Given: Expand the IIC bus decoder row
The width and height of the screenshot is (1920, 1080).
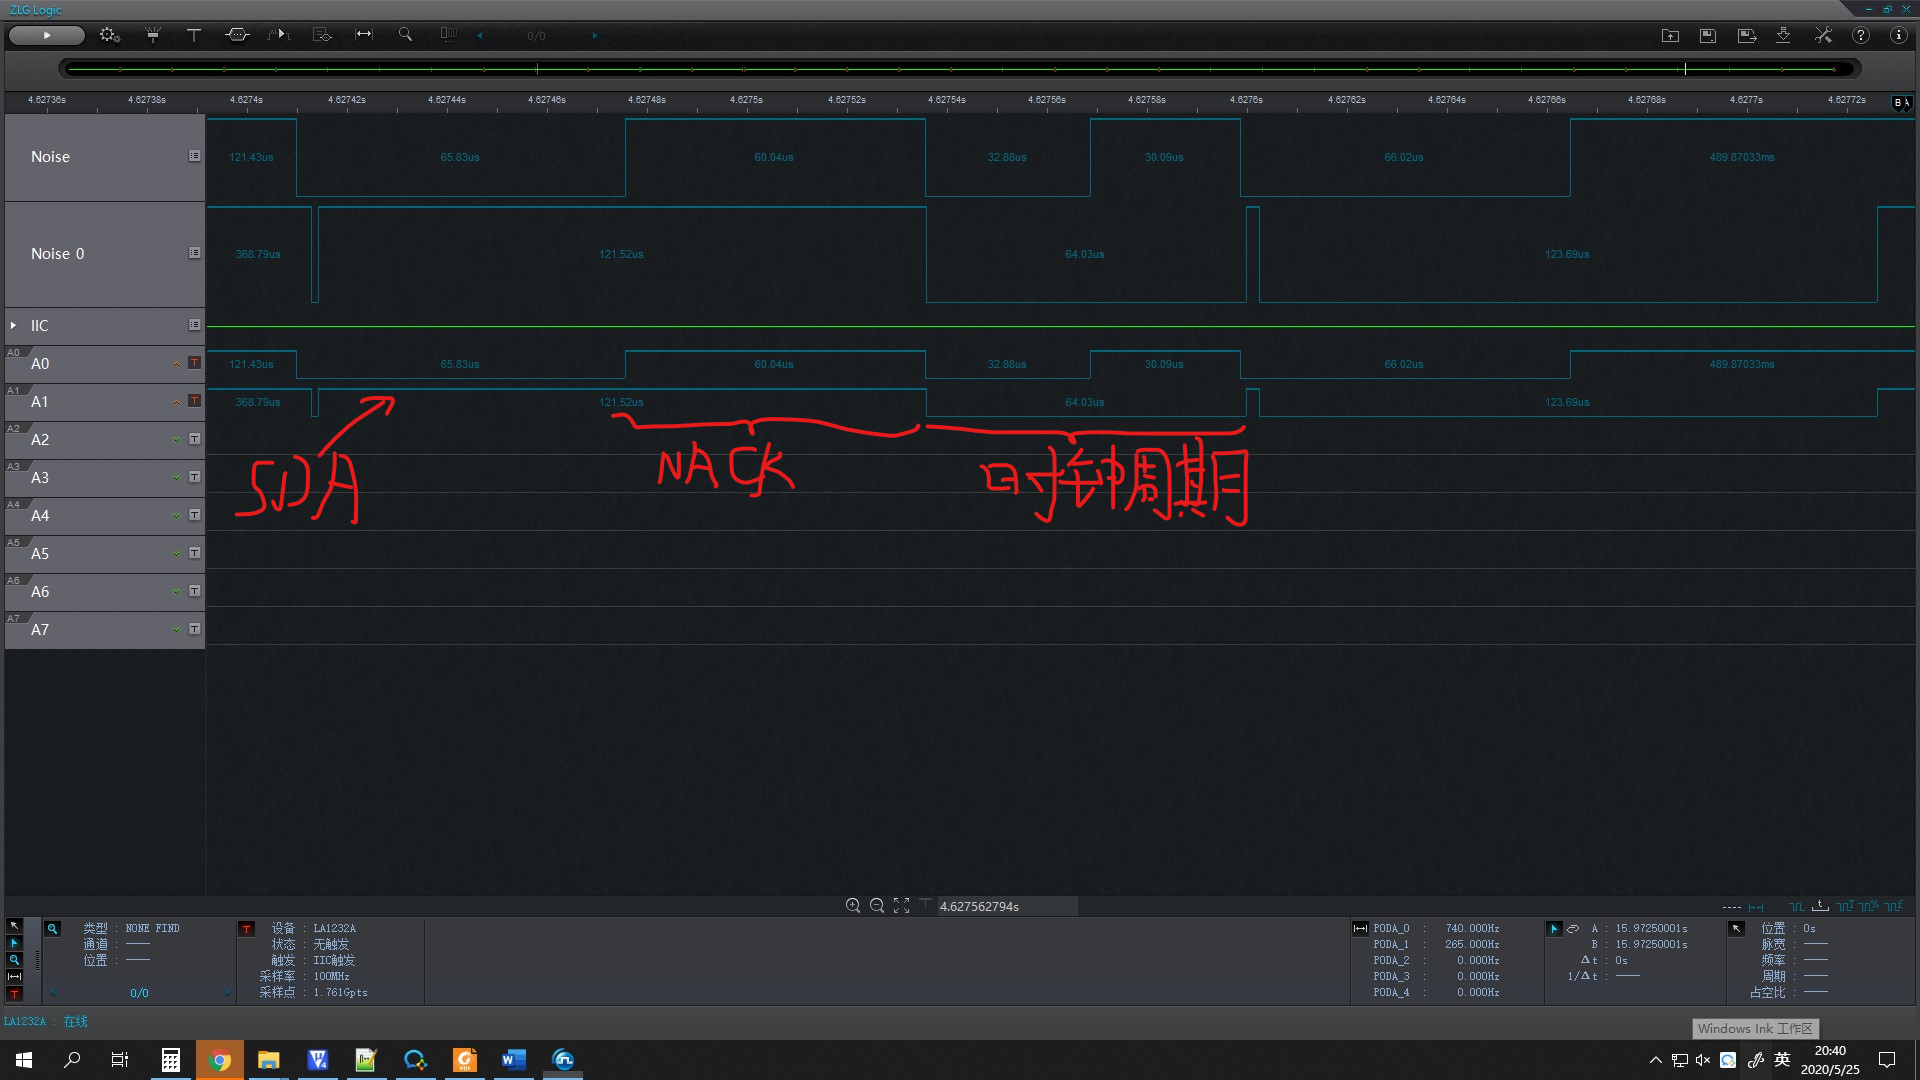Looking at the screenshot, I should pos(13,326).
